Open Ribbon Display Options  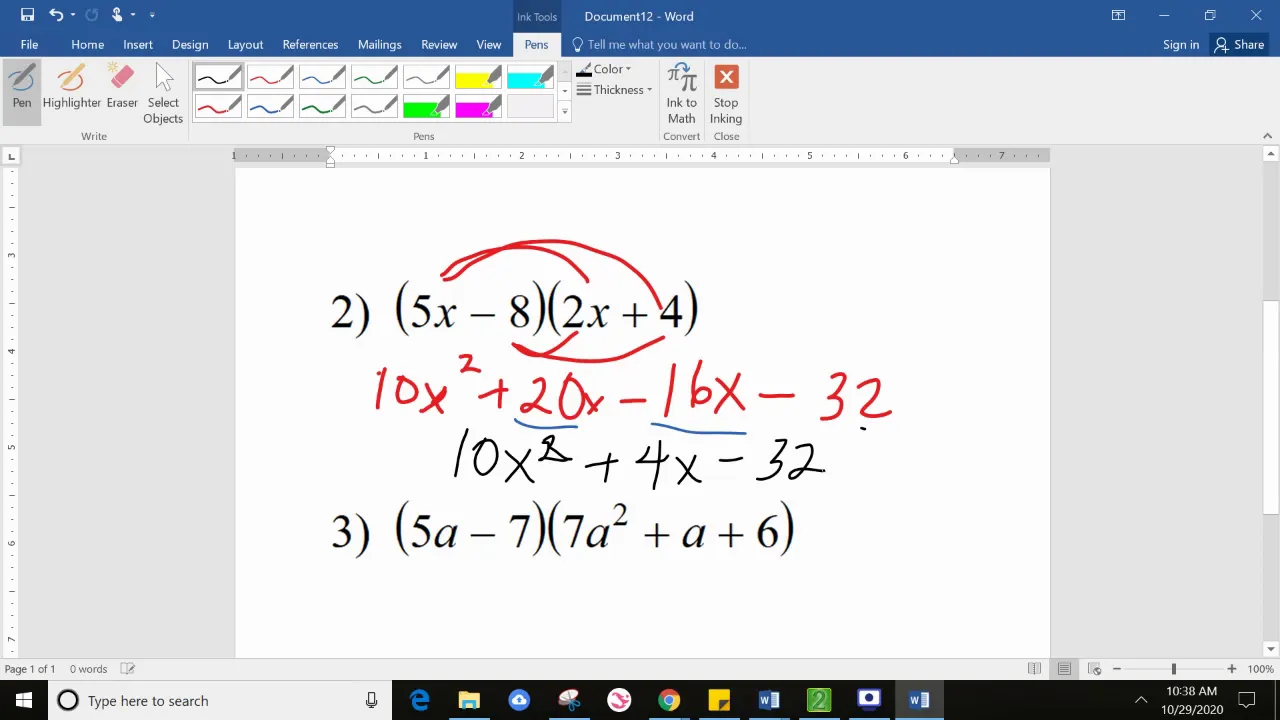(1118, 15)
